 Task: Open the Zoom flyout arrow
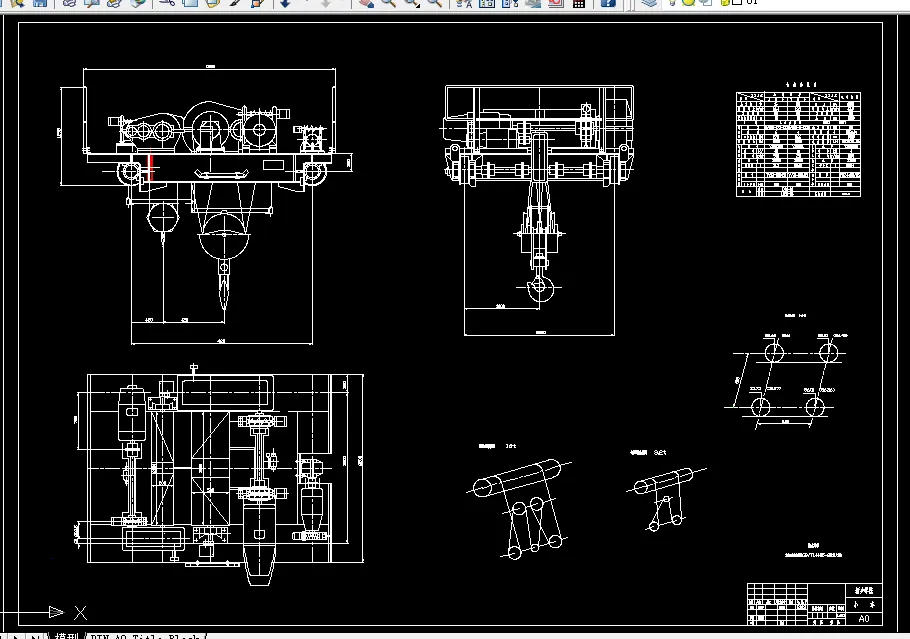418,5
